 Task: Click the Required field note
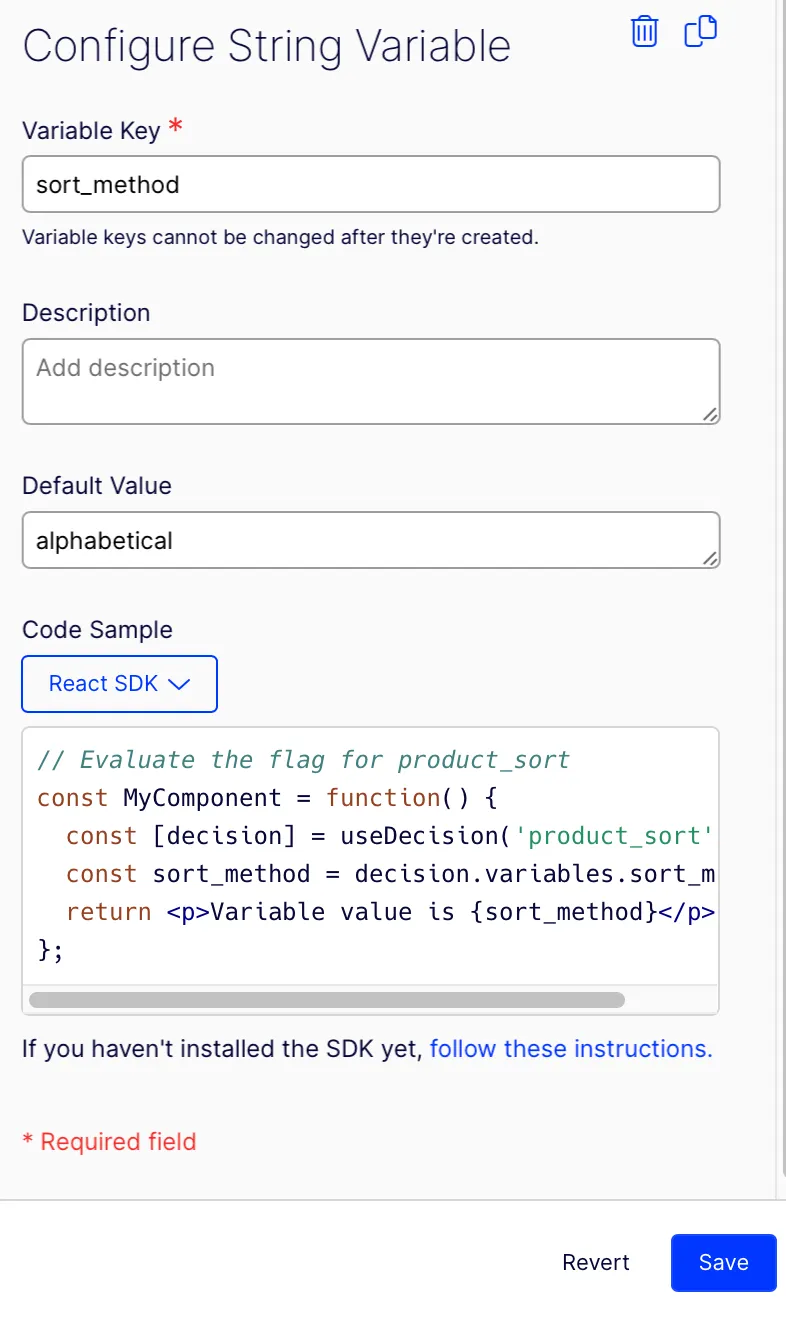coord(109,1142)
